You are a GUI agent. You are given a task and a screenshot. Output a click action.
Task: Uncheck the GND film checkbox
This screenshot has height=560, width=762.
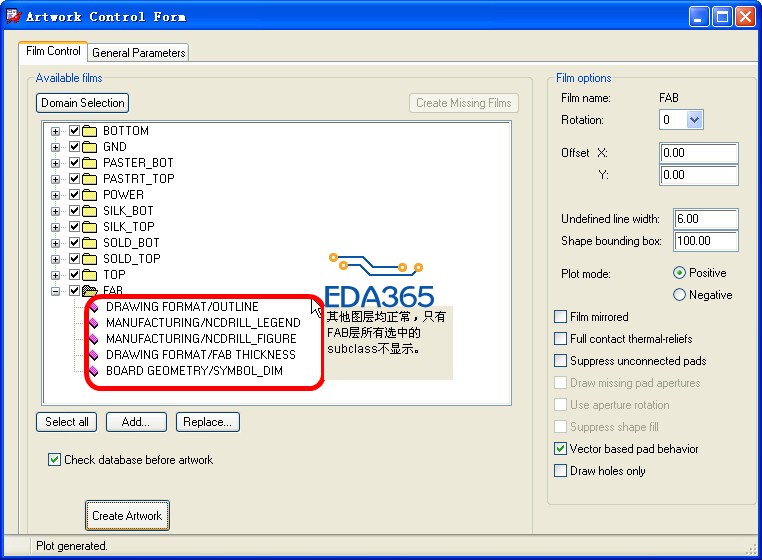(74, 147)
